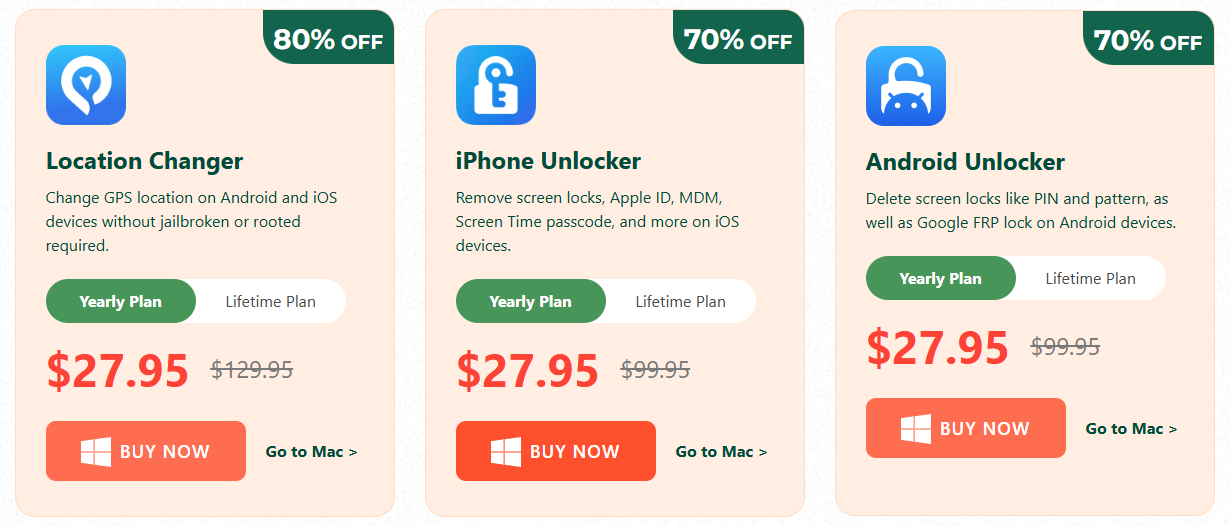Click the Location Changer app icon

coord(86,85)
